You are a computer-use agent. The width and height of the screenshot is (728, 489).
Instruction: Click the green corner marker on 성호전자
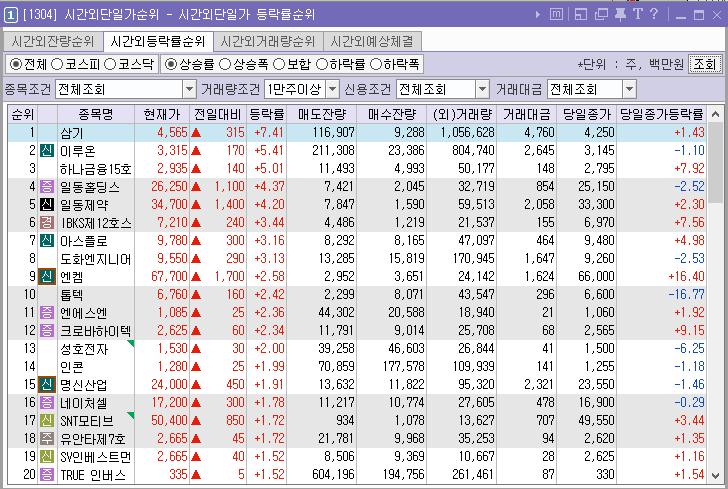(131, 343)
